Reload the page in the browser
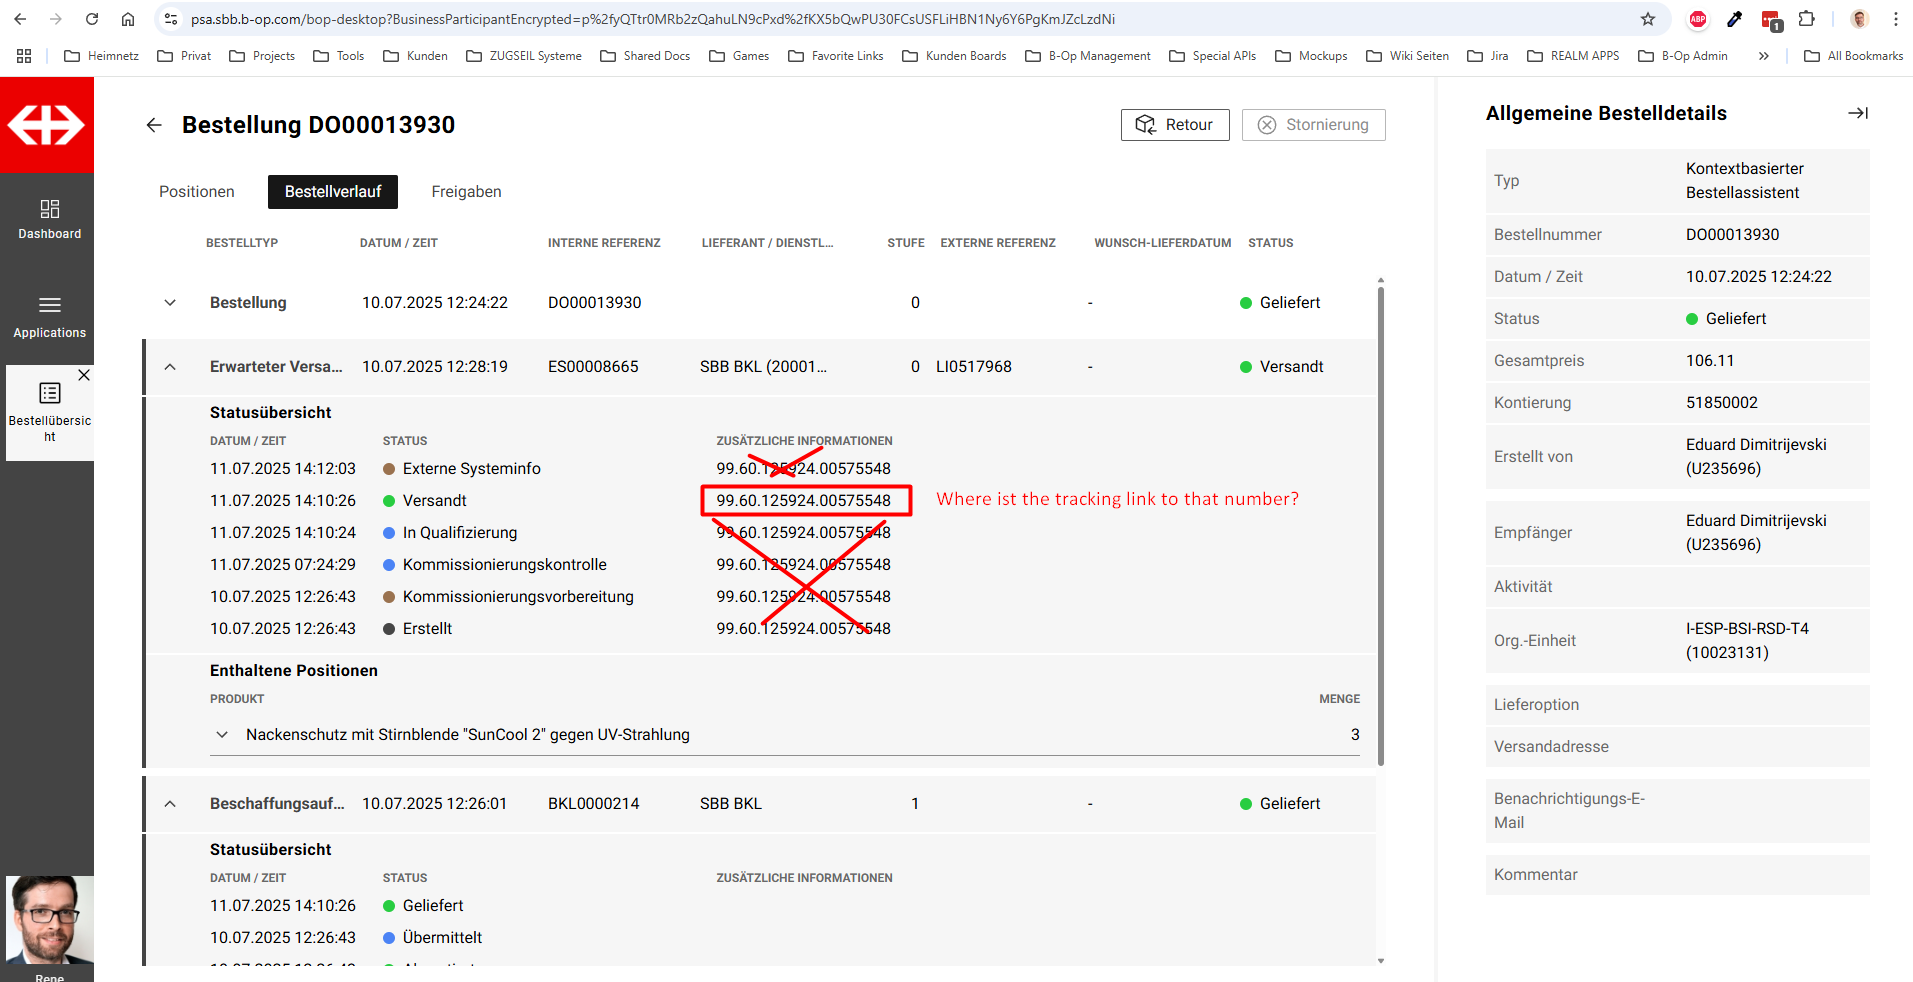 click(92, 19)
